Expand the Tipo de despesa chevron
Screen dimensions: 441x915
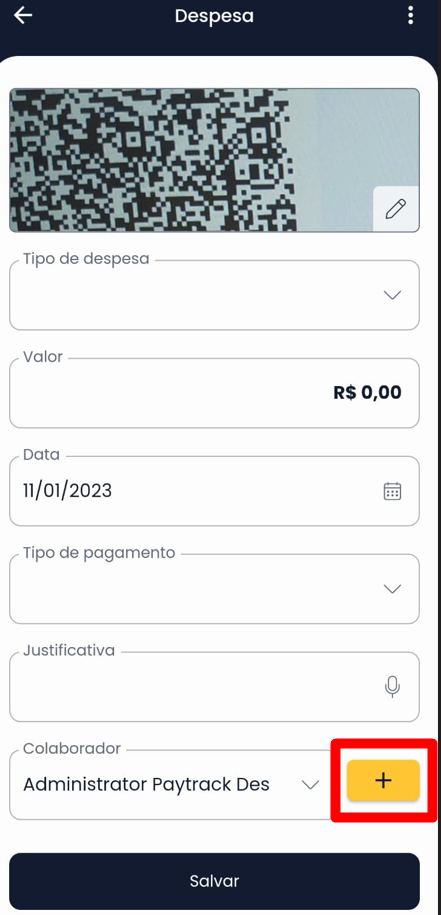[x=392, y=295]
